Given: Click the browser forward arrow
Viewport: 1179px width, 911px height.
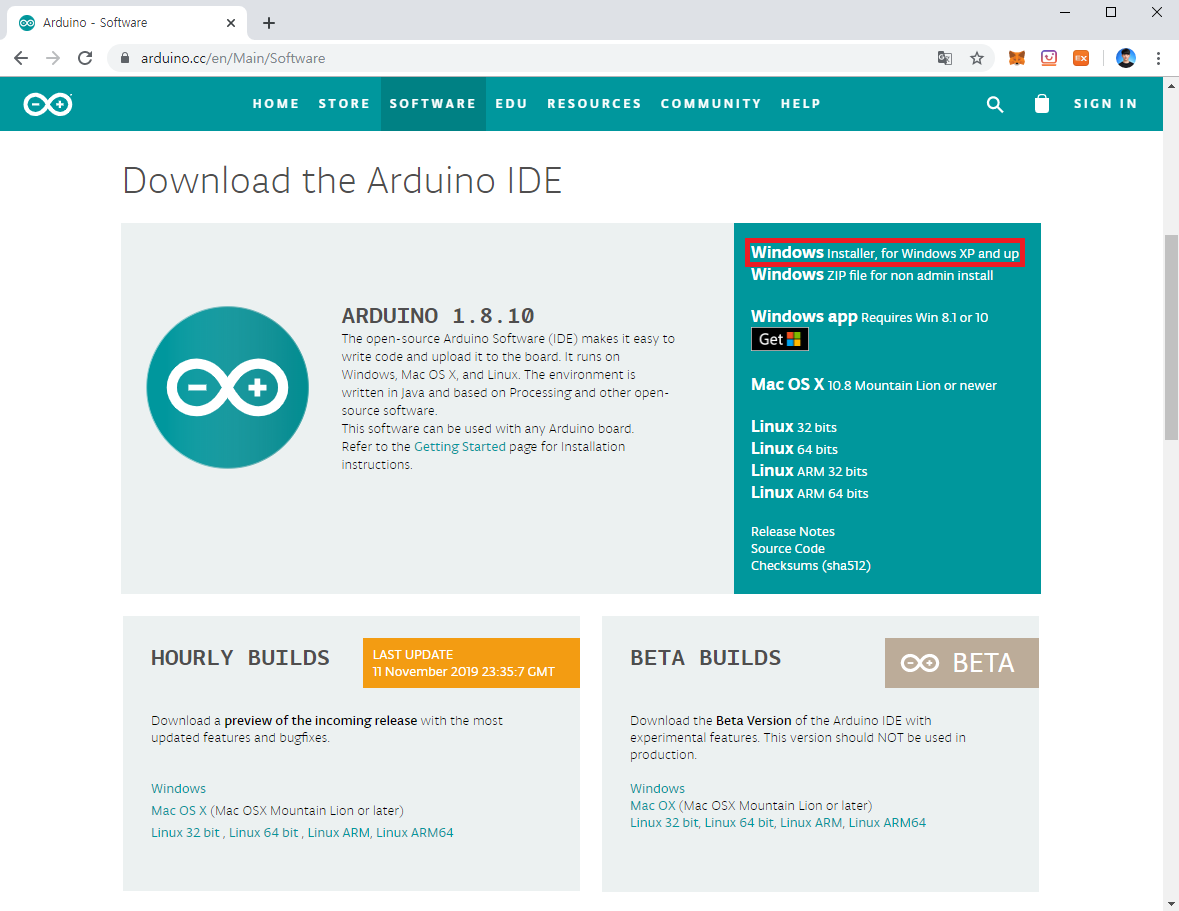Looking at the screenshot, I should [53, 58].
